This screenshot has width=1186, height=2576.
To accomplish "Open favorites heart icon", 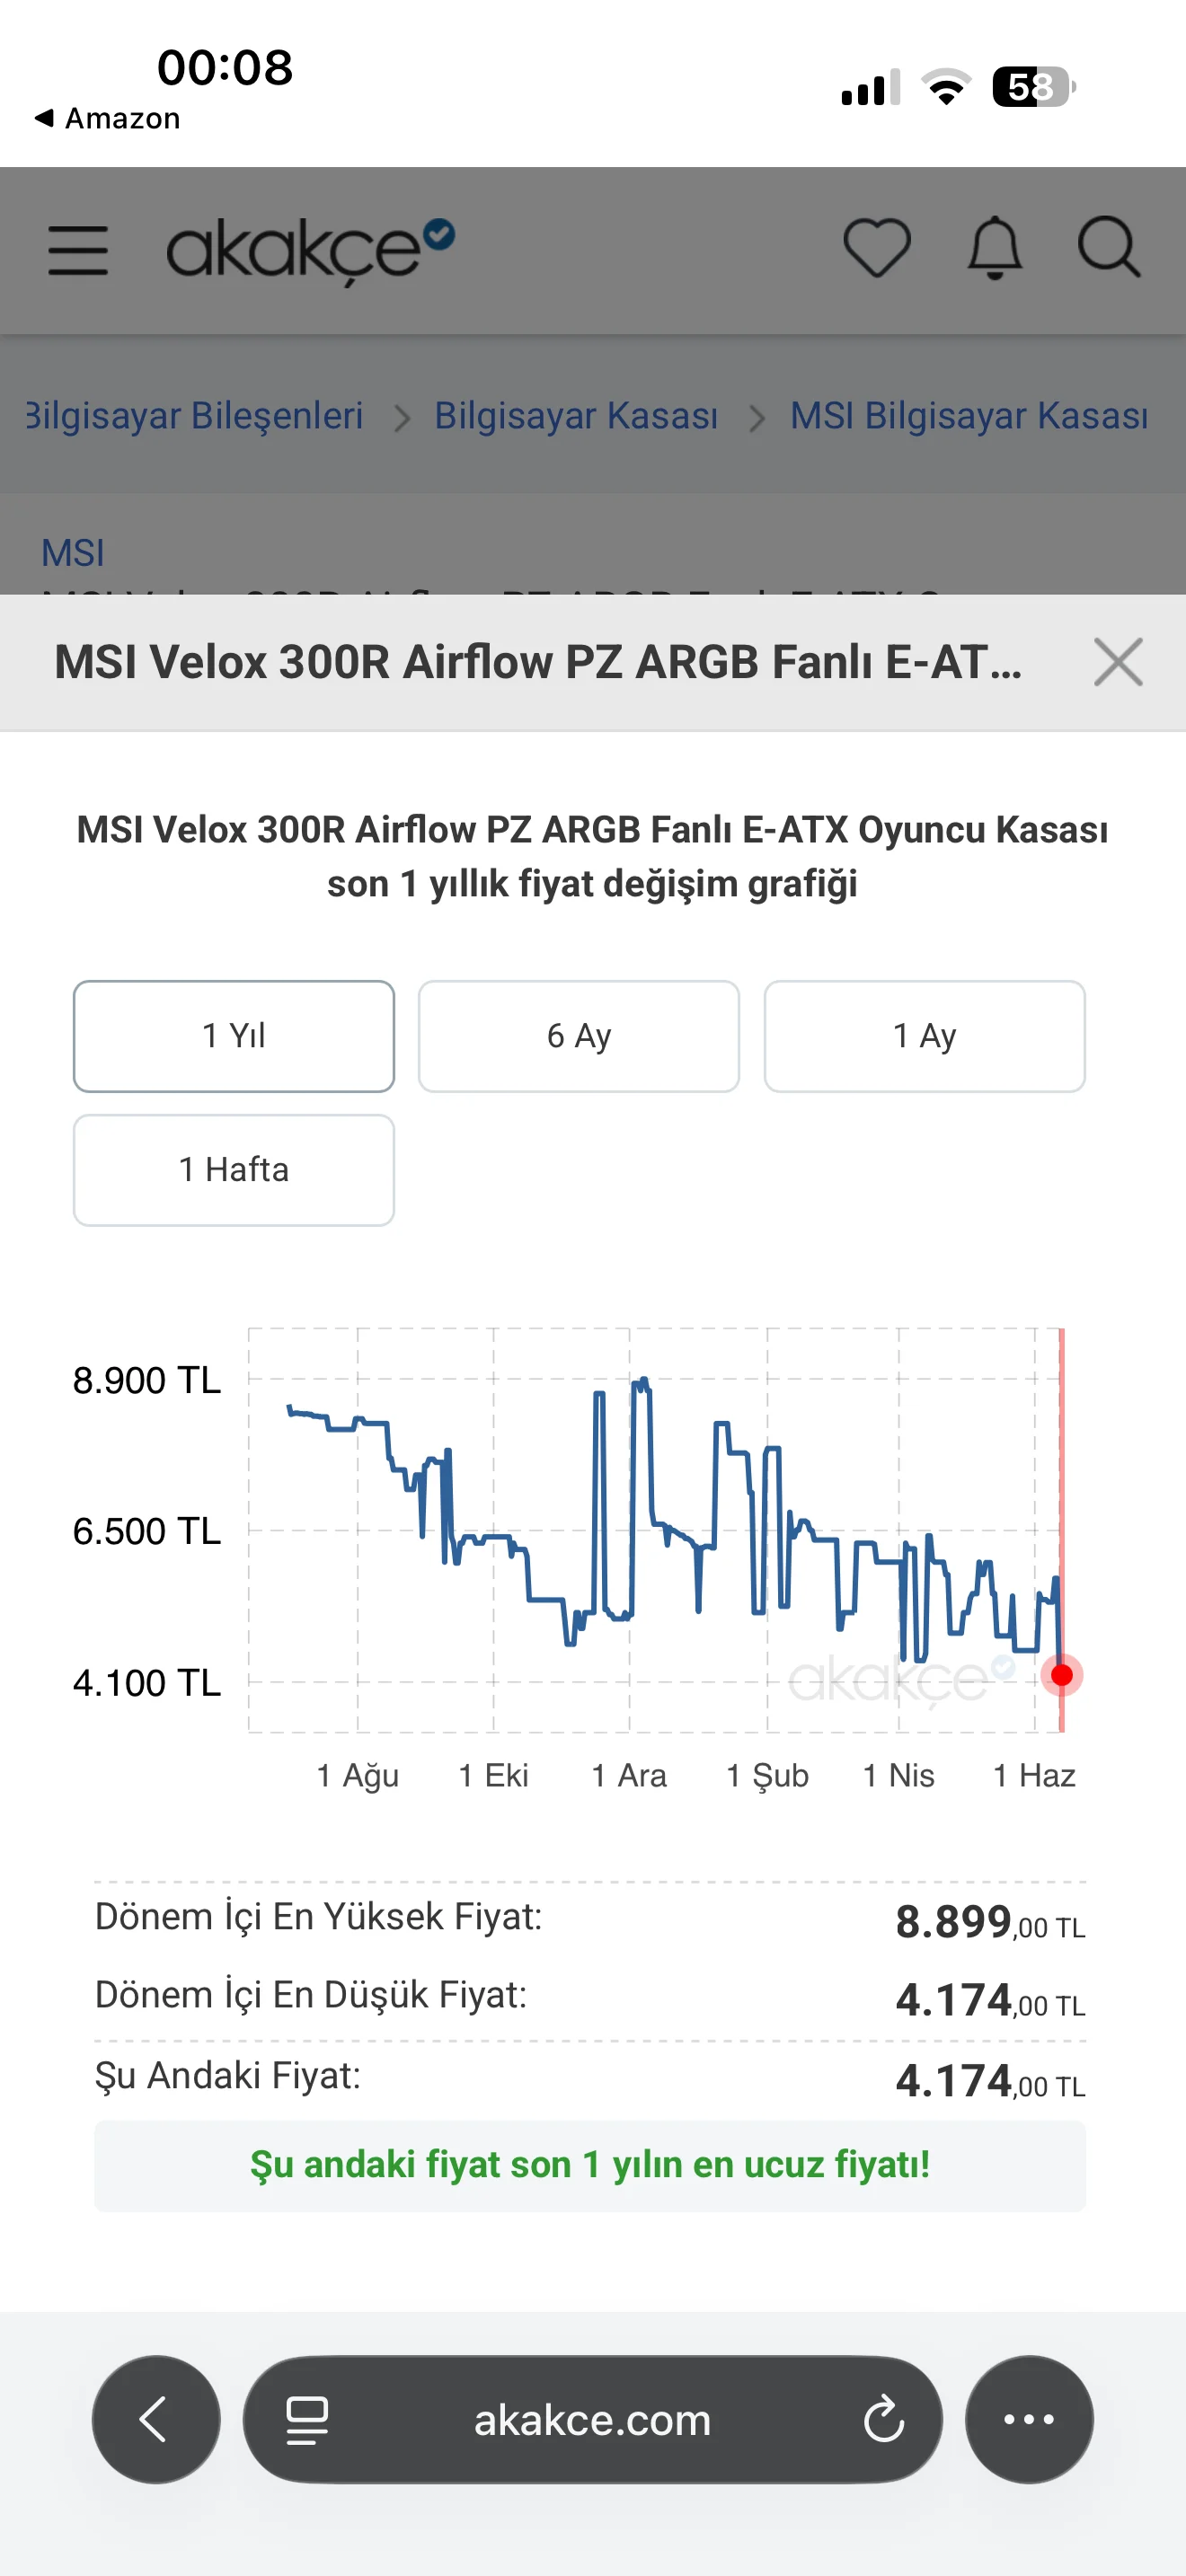I will [877, 247].
